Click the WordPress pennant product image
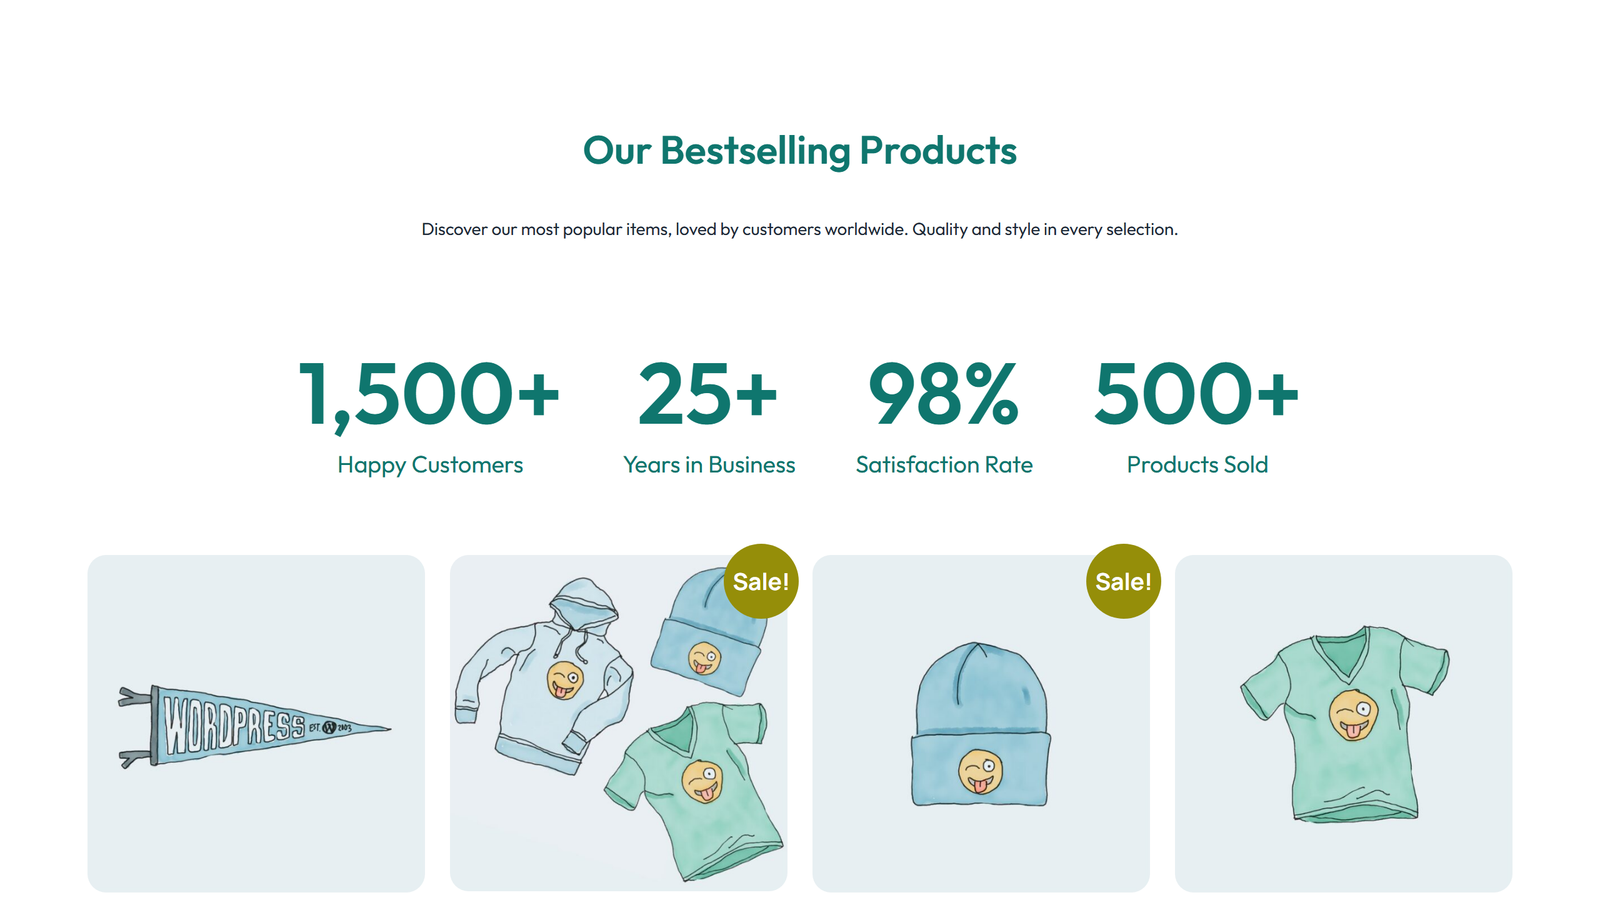The height and width of the screenshot is (900, 1600). tap(255, 722)
